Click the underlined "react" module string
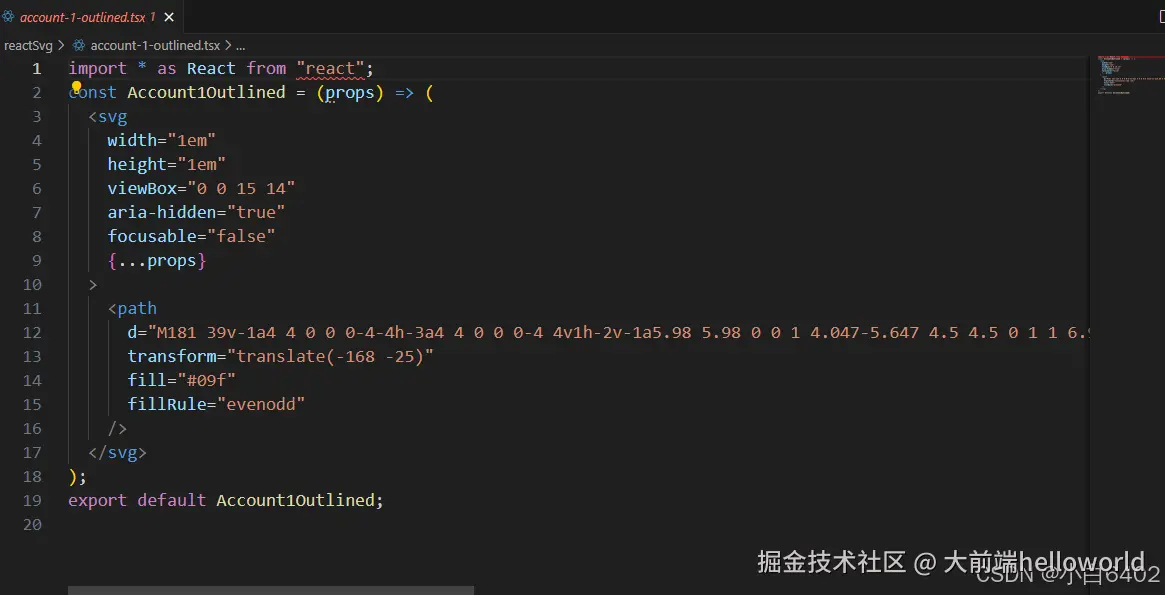 point(330,68)
